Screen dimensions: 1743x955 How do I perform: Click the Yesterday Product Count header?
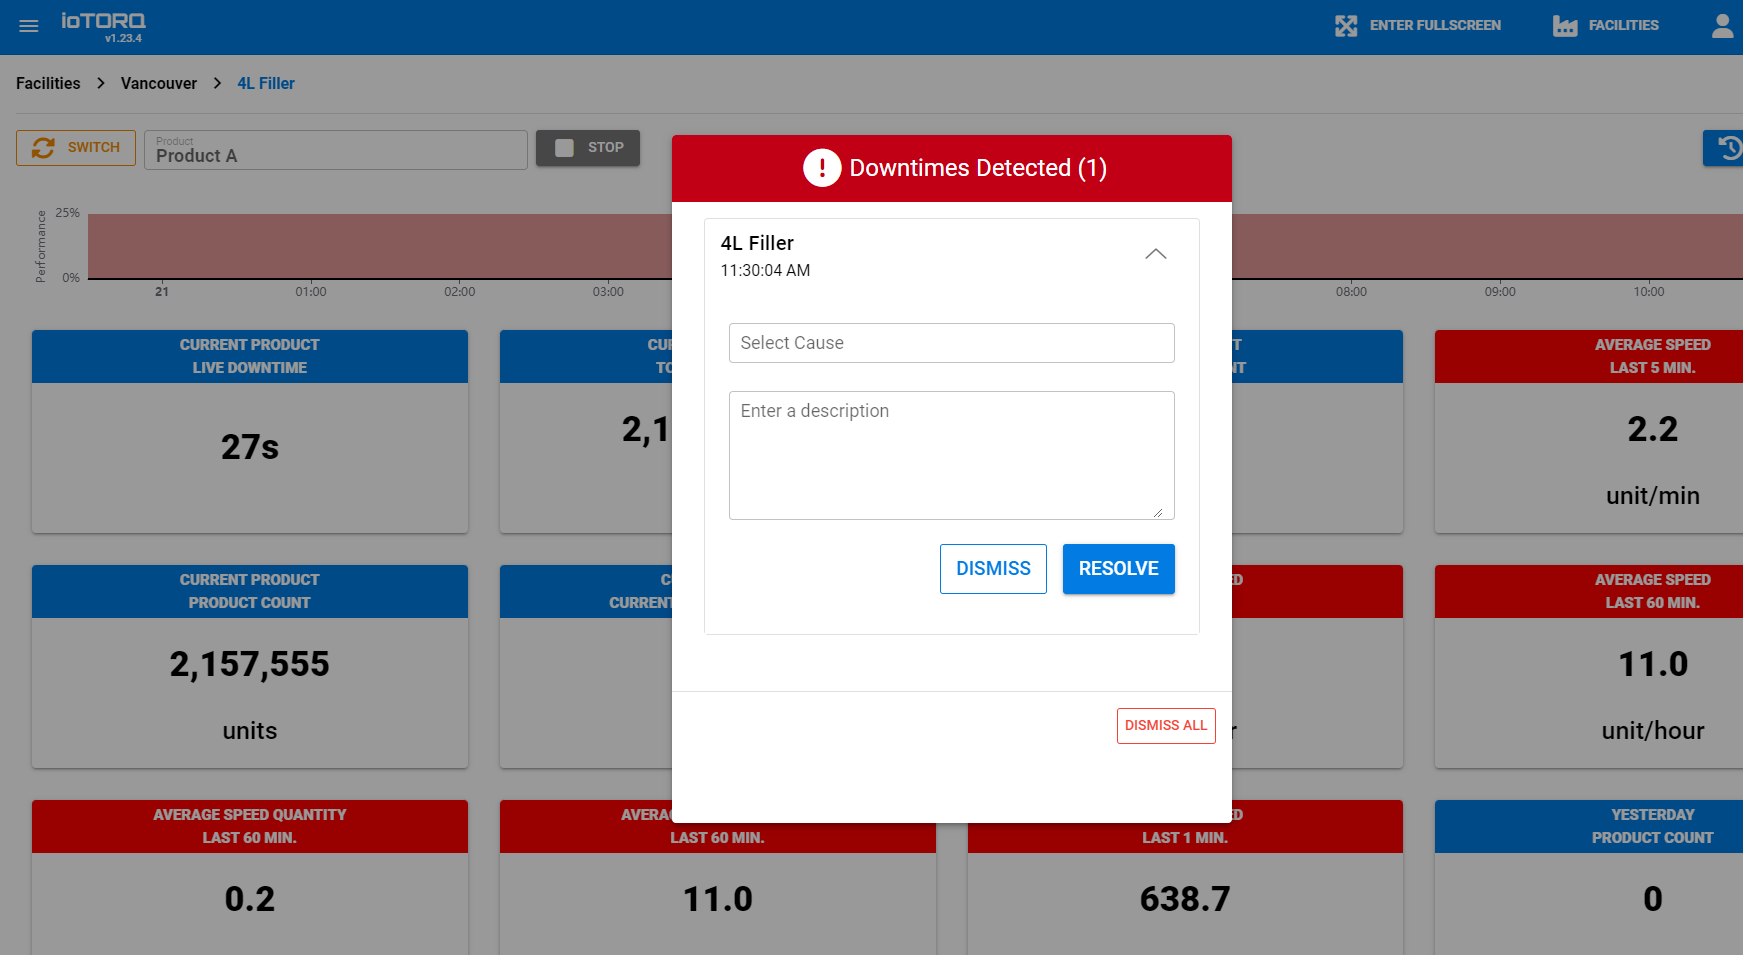coord(1589,826)
